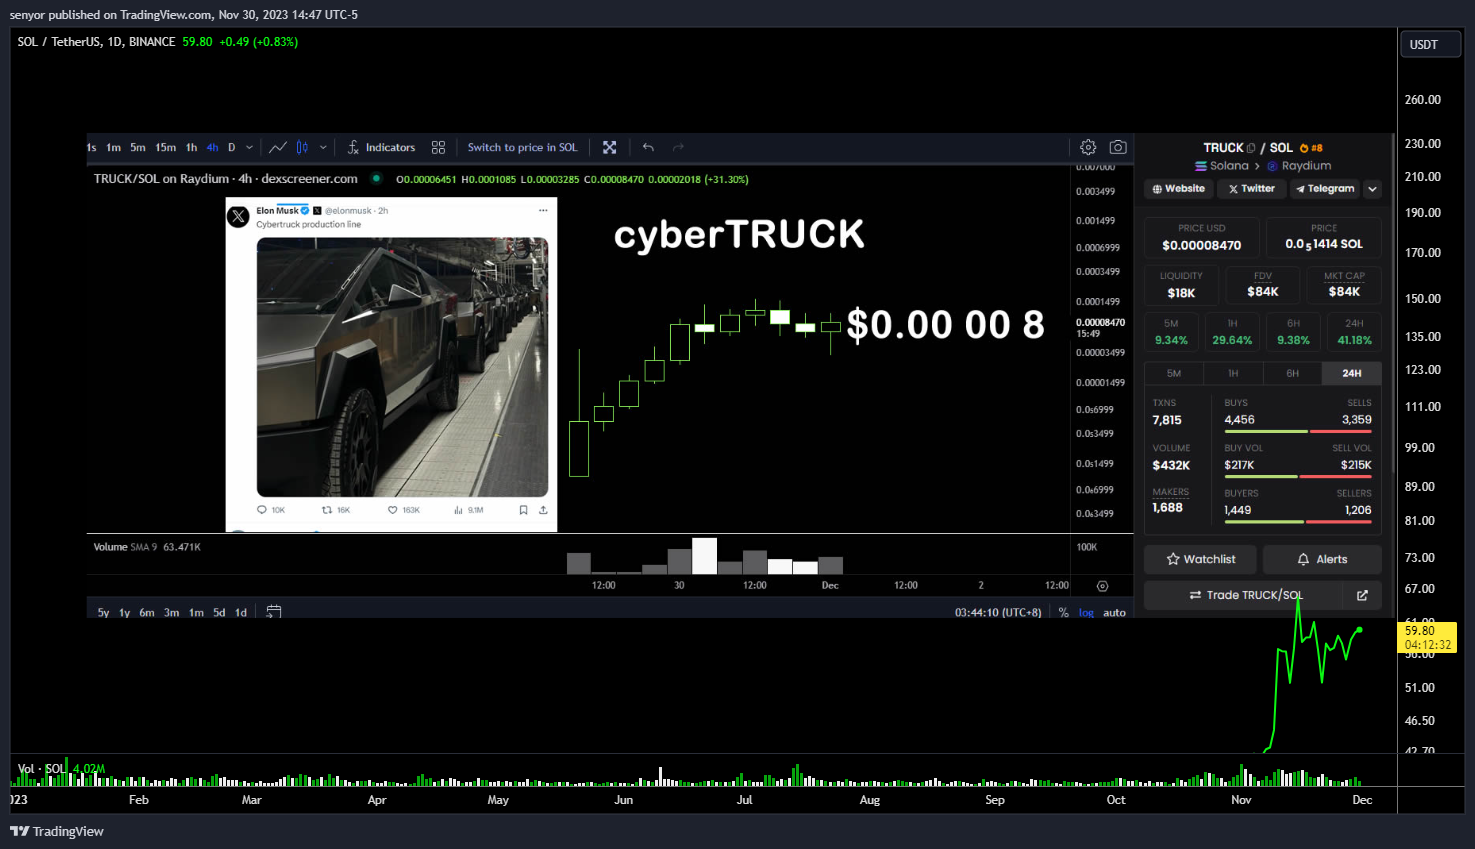Viewport: 1475px width, 849px height.
Task: Undo last chart action arrow
Action: [x=648, y=147]
